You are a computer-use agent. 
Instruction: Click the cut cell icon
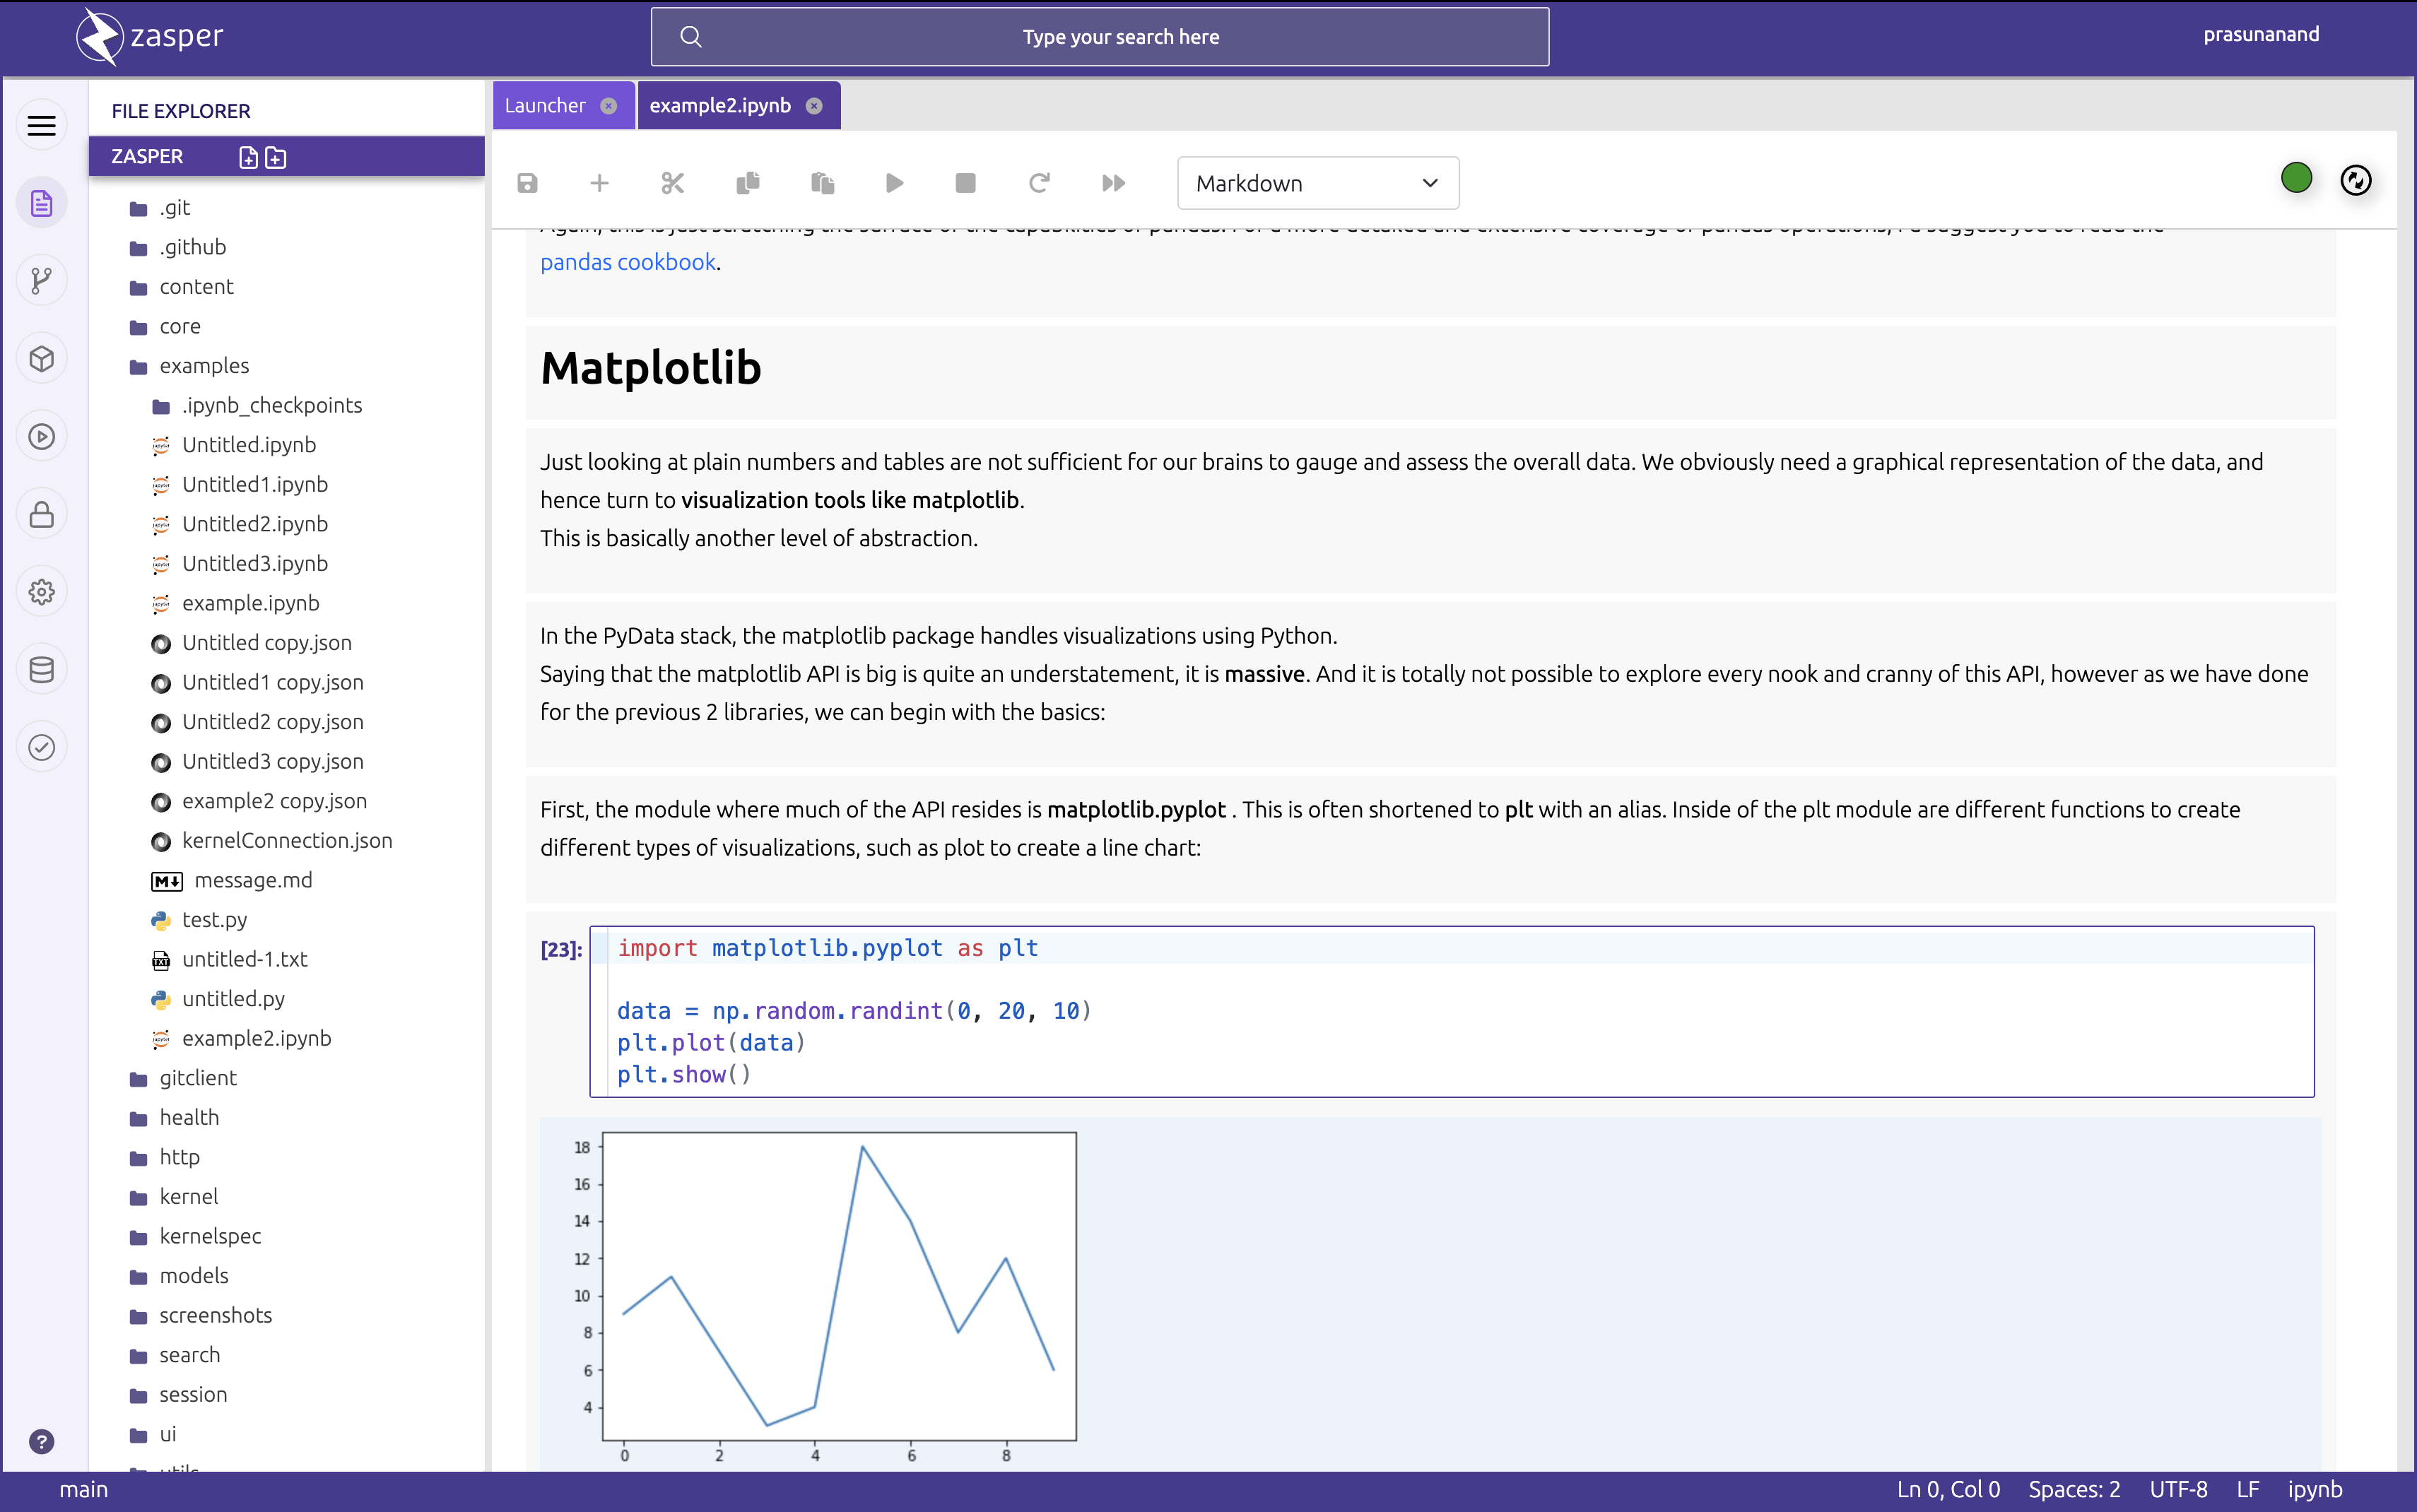point(674,183)
